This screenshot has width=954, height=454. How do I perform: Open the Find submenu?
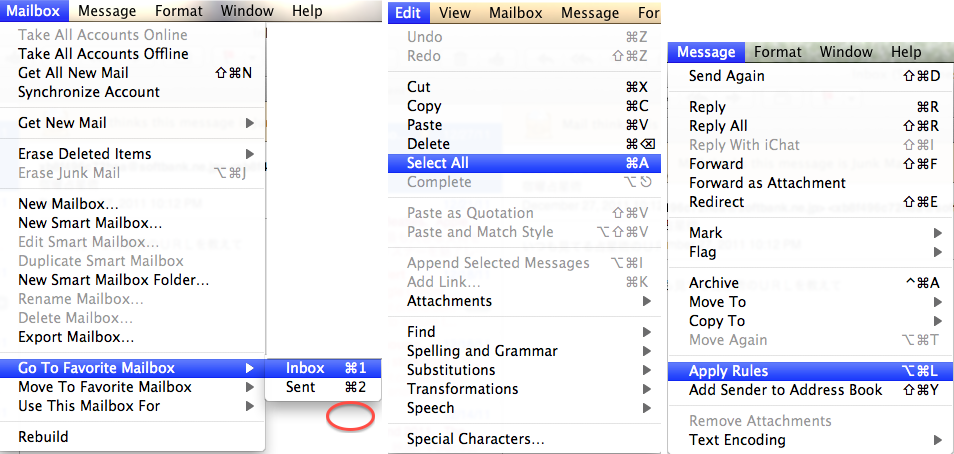tap(524, 332)
